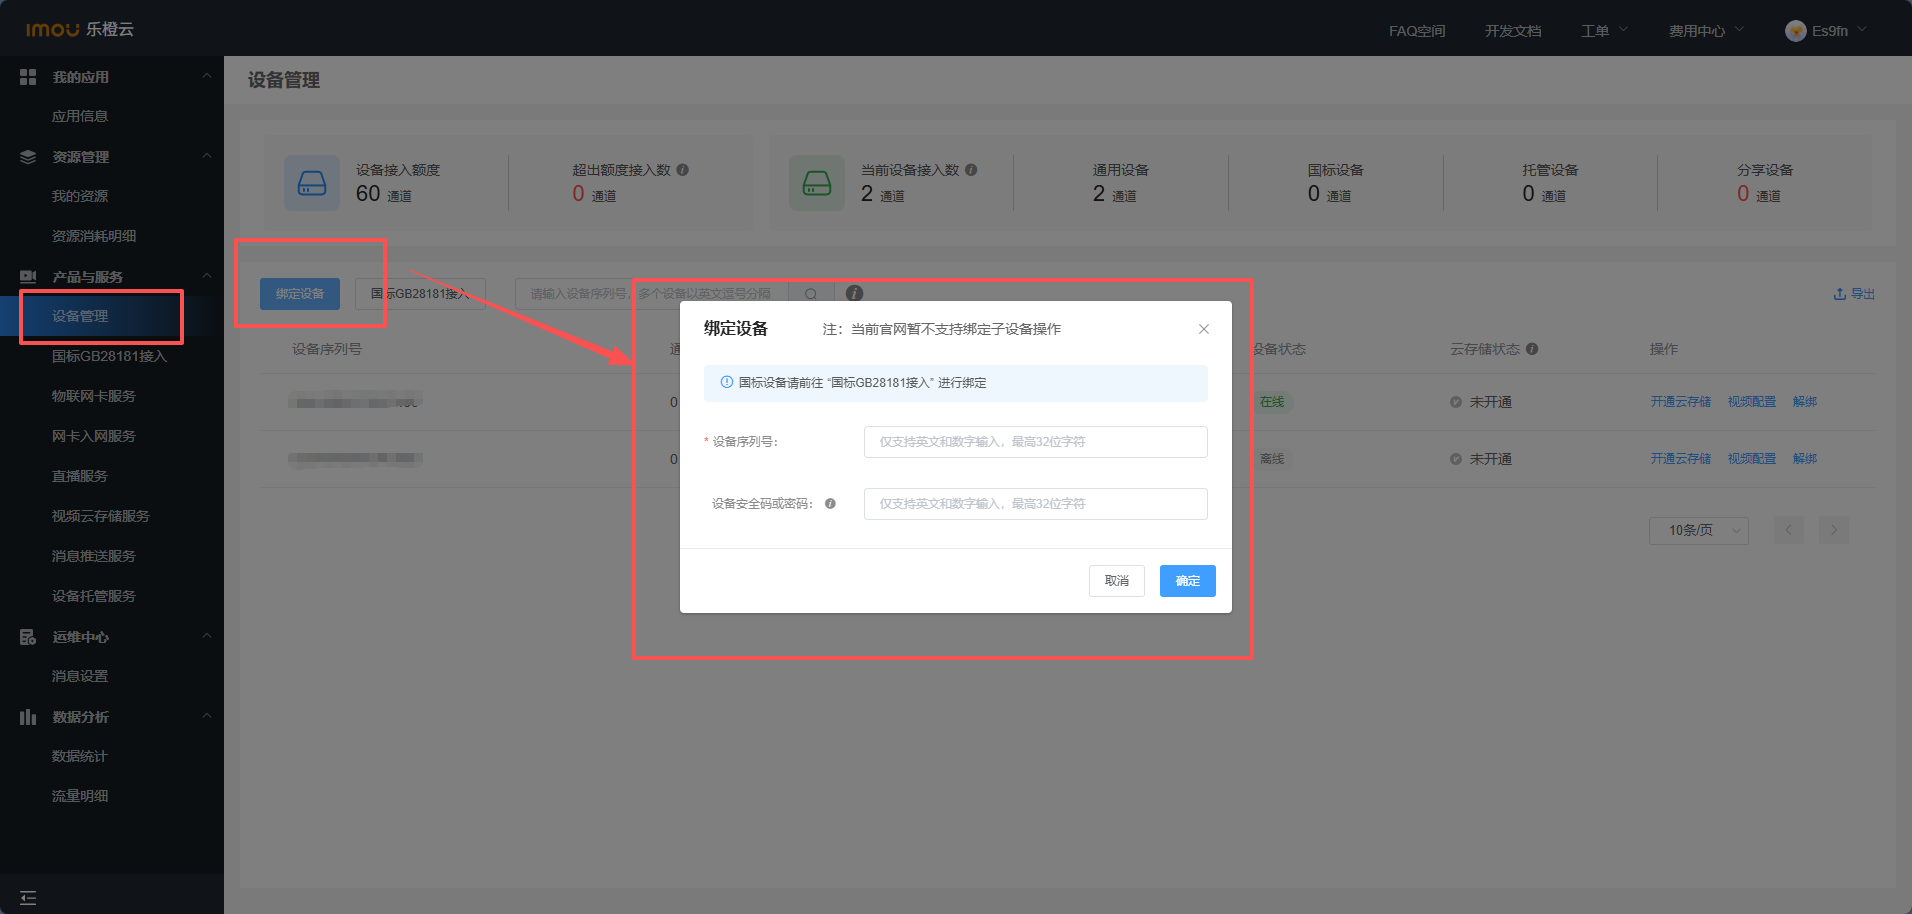The height and width of the screenshot is (914, 1912).
Task: Open 我的资源 in the sidebar
Action: (80, 196)
